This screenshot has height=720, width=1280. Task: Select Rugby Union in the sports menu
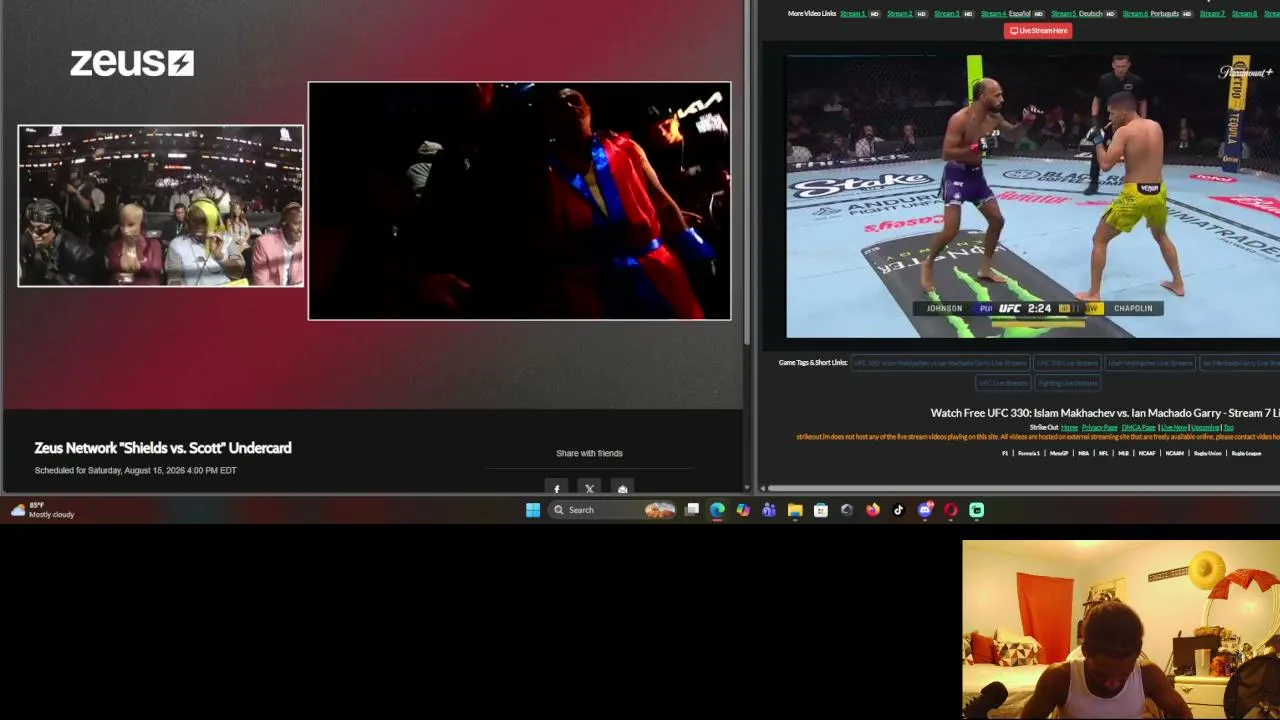pyautogui.click(x=1207, y=454)
